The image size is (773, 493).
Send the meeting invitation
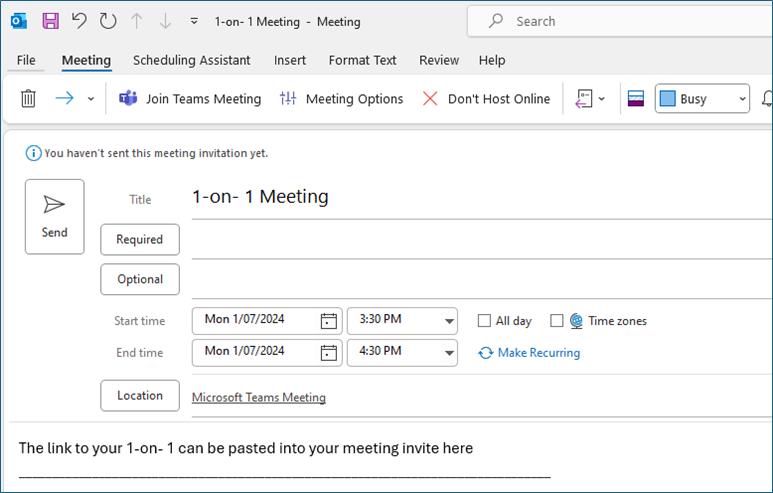[x=54, y=216]
